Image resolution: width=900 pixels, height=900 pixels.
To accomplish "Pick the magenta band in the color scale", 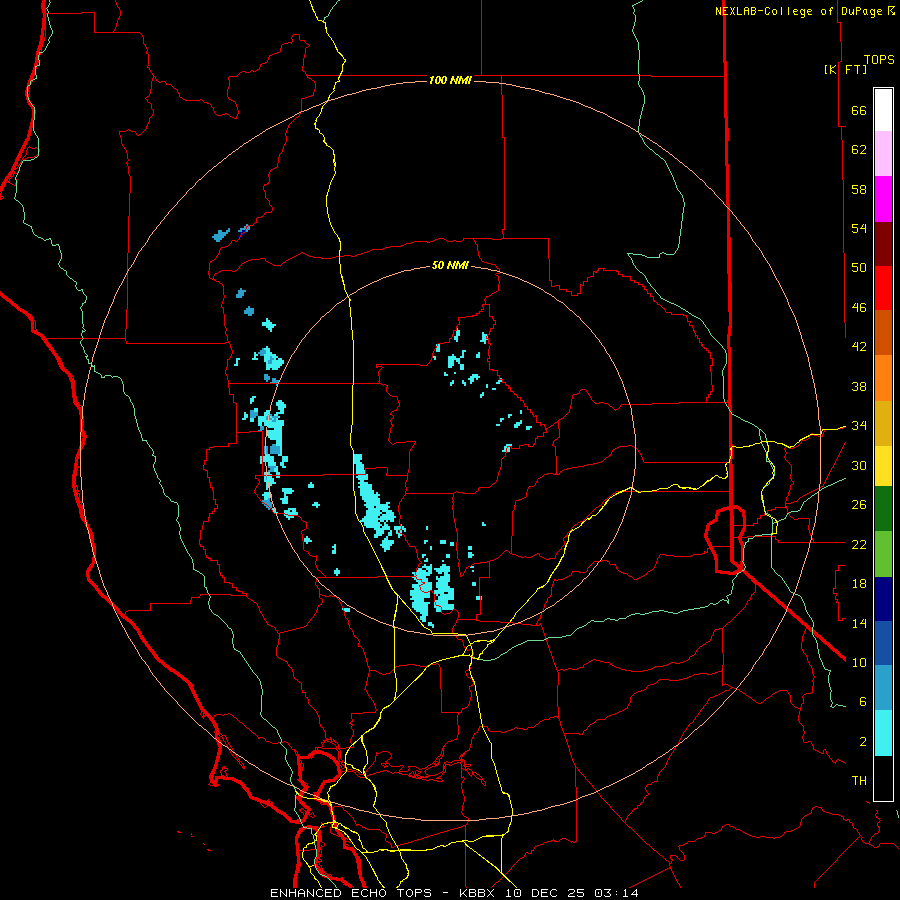I will [883, 199].
